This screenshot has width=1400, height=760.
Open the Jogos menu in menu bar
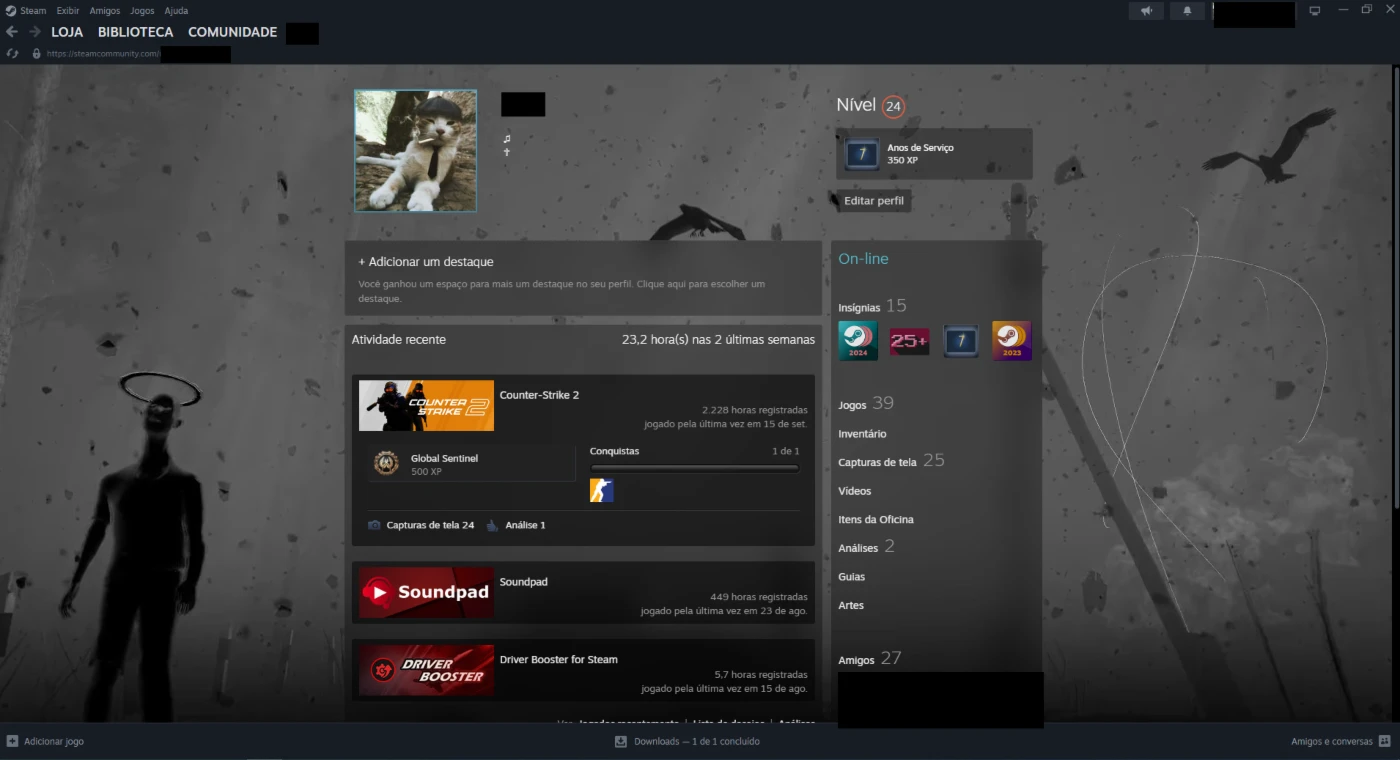(142, 10)
